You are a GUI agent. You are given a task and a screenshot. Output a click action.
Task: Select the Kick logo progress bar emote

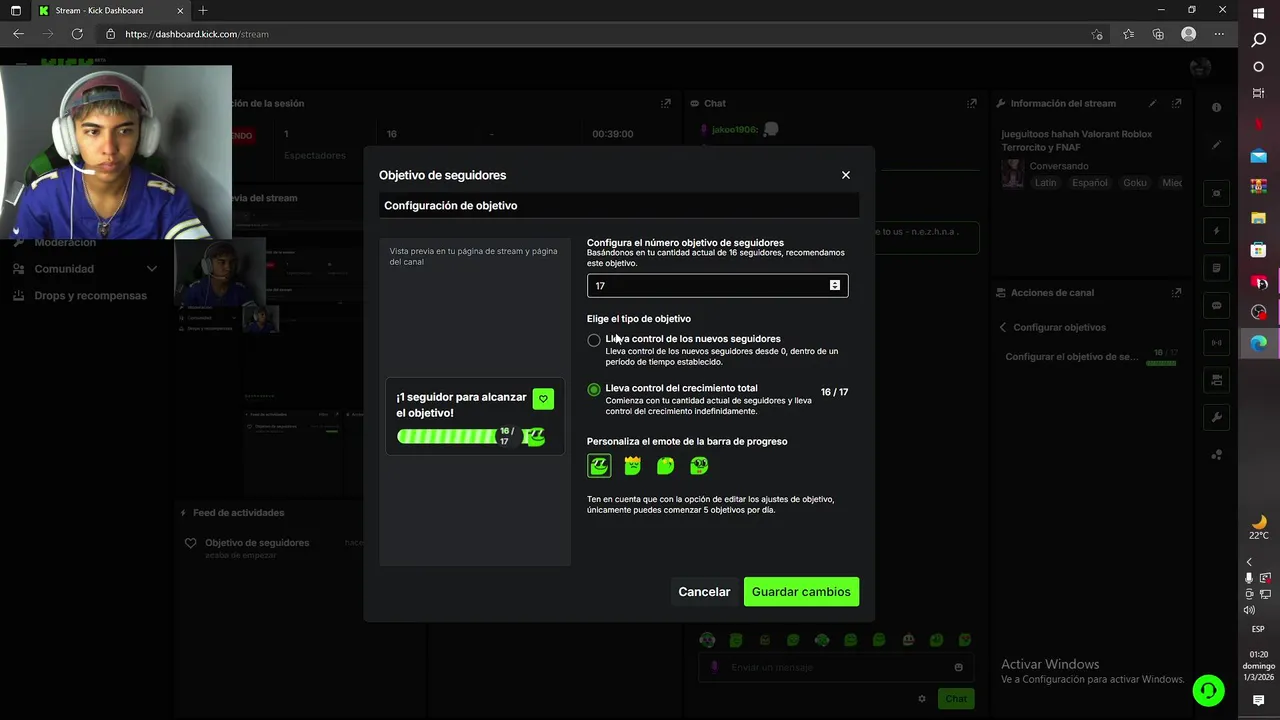pyautogui.click(x=599, y=465)
